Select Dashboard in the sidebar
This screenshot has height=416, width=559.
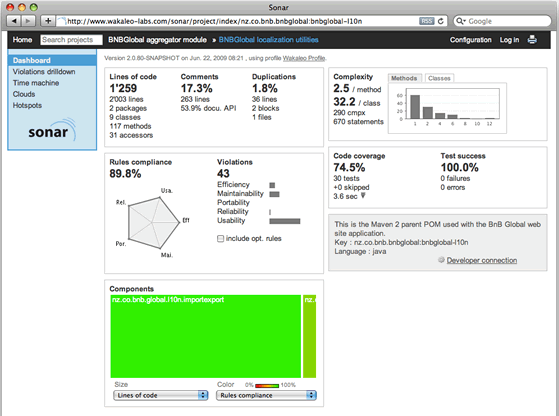click(52, 60)
